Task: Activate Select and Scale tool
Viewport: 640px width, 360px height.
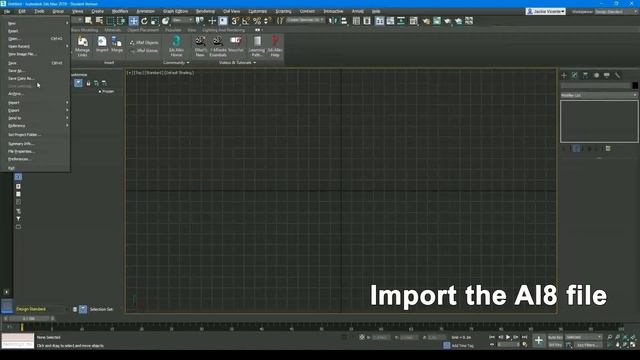Action: pos(155,20)
